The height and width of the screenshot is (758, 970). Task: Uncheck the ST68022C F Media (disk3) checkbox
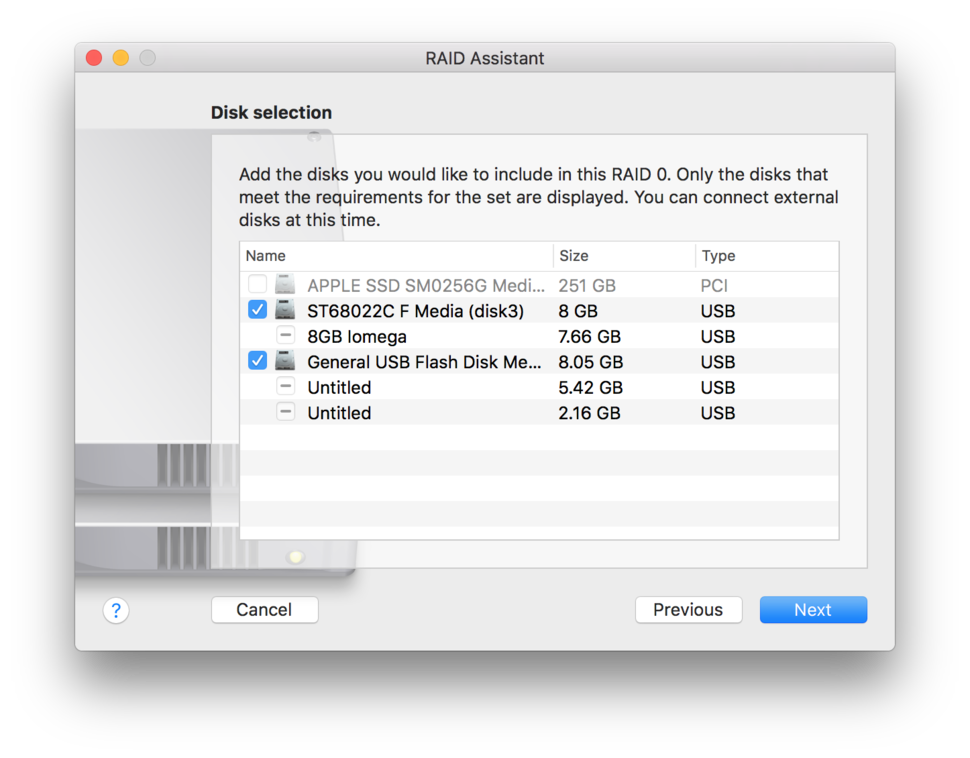tap(257, 309)
